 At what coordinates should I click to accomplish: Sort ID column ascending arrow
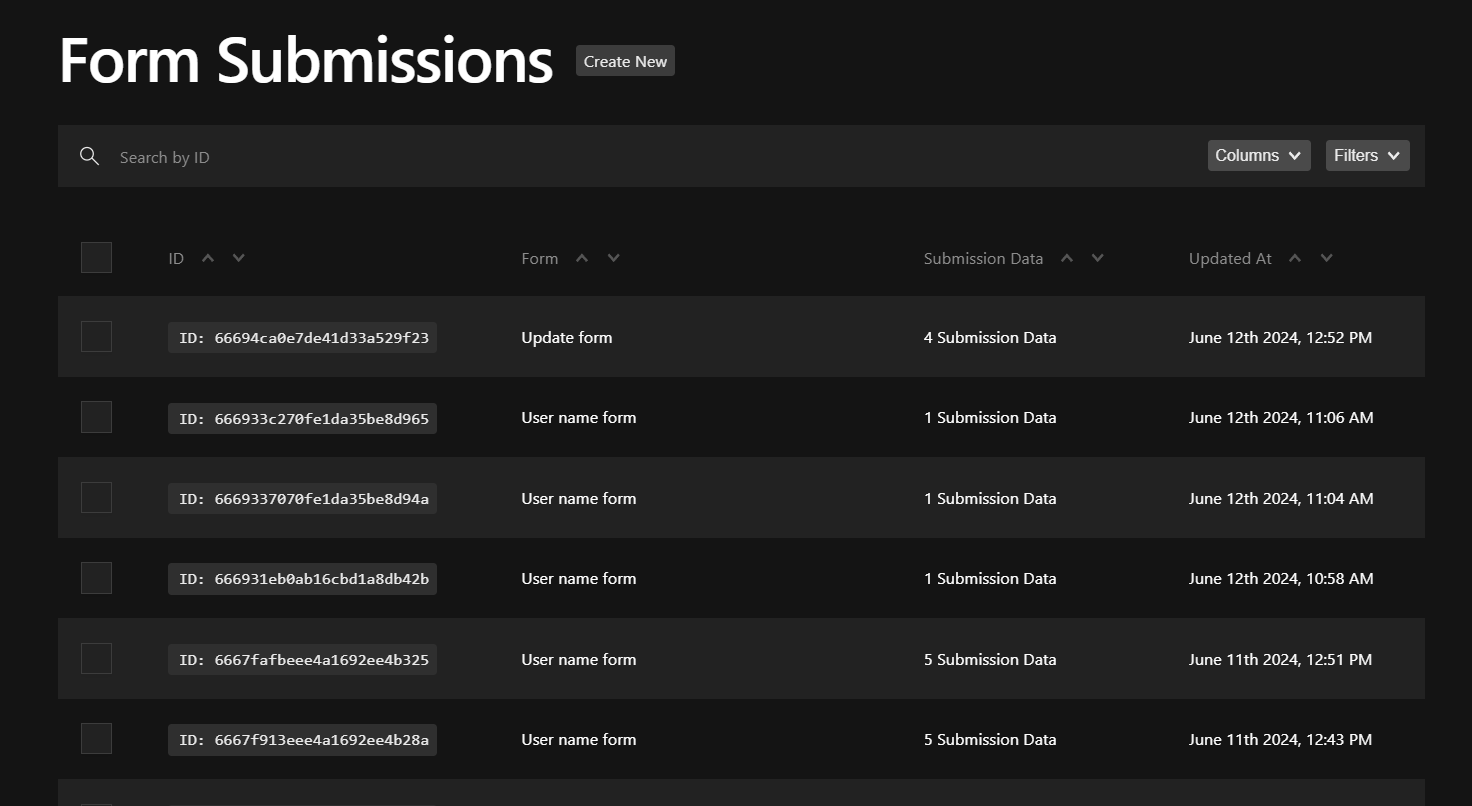(x=208, y=258)
